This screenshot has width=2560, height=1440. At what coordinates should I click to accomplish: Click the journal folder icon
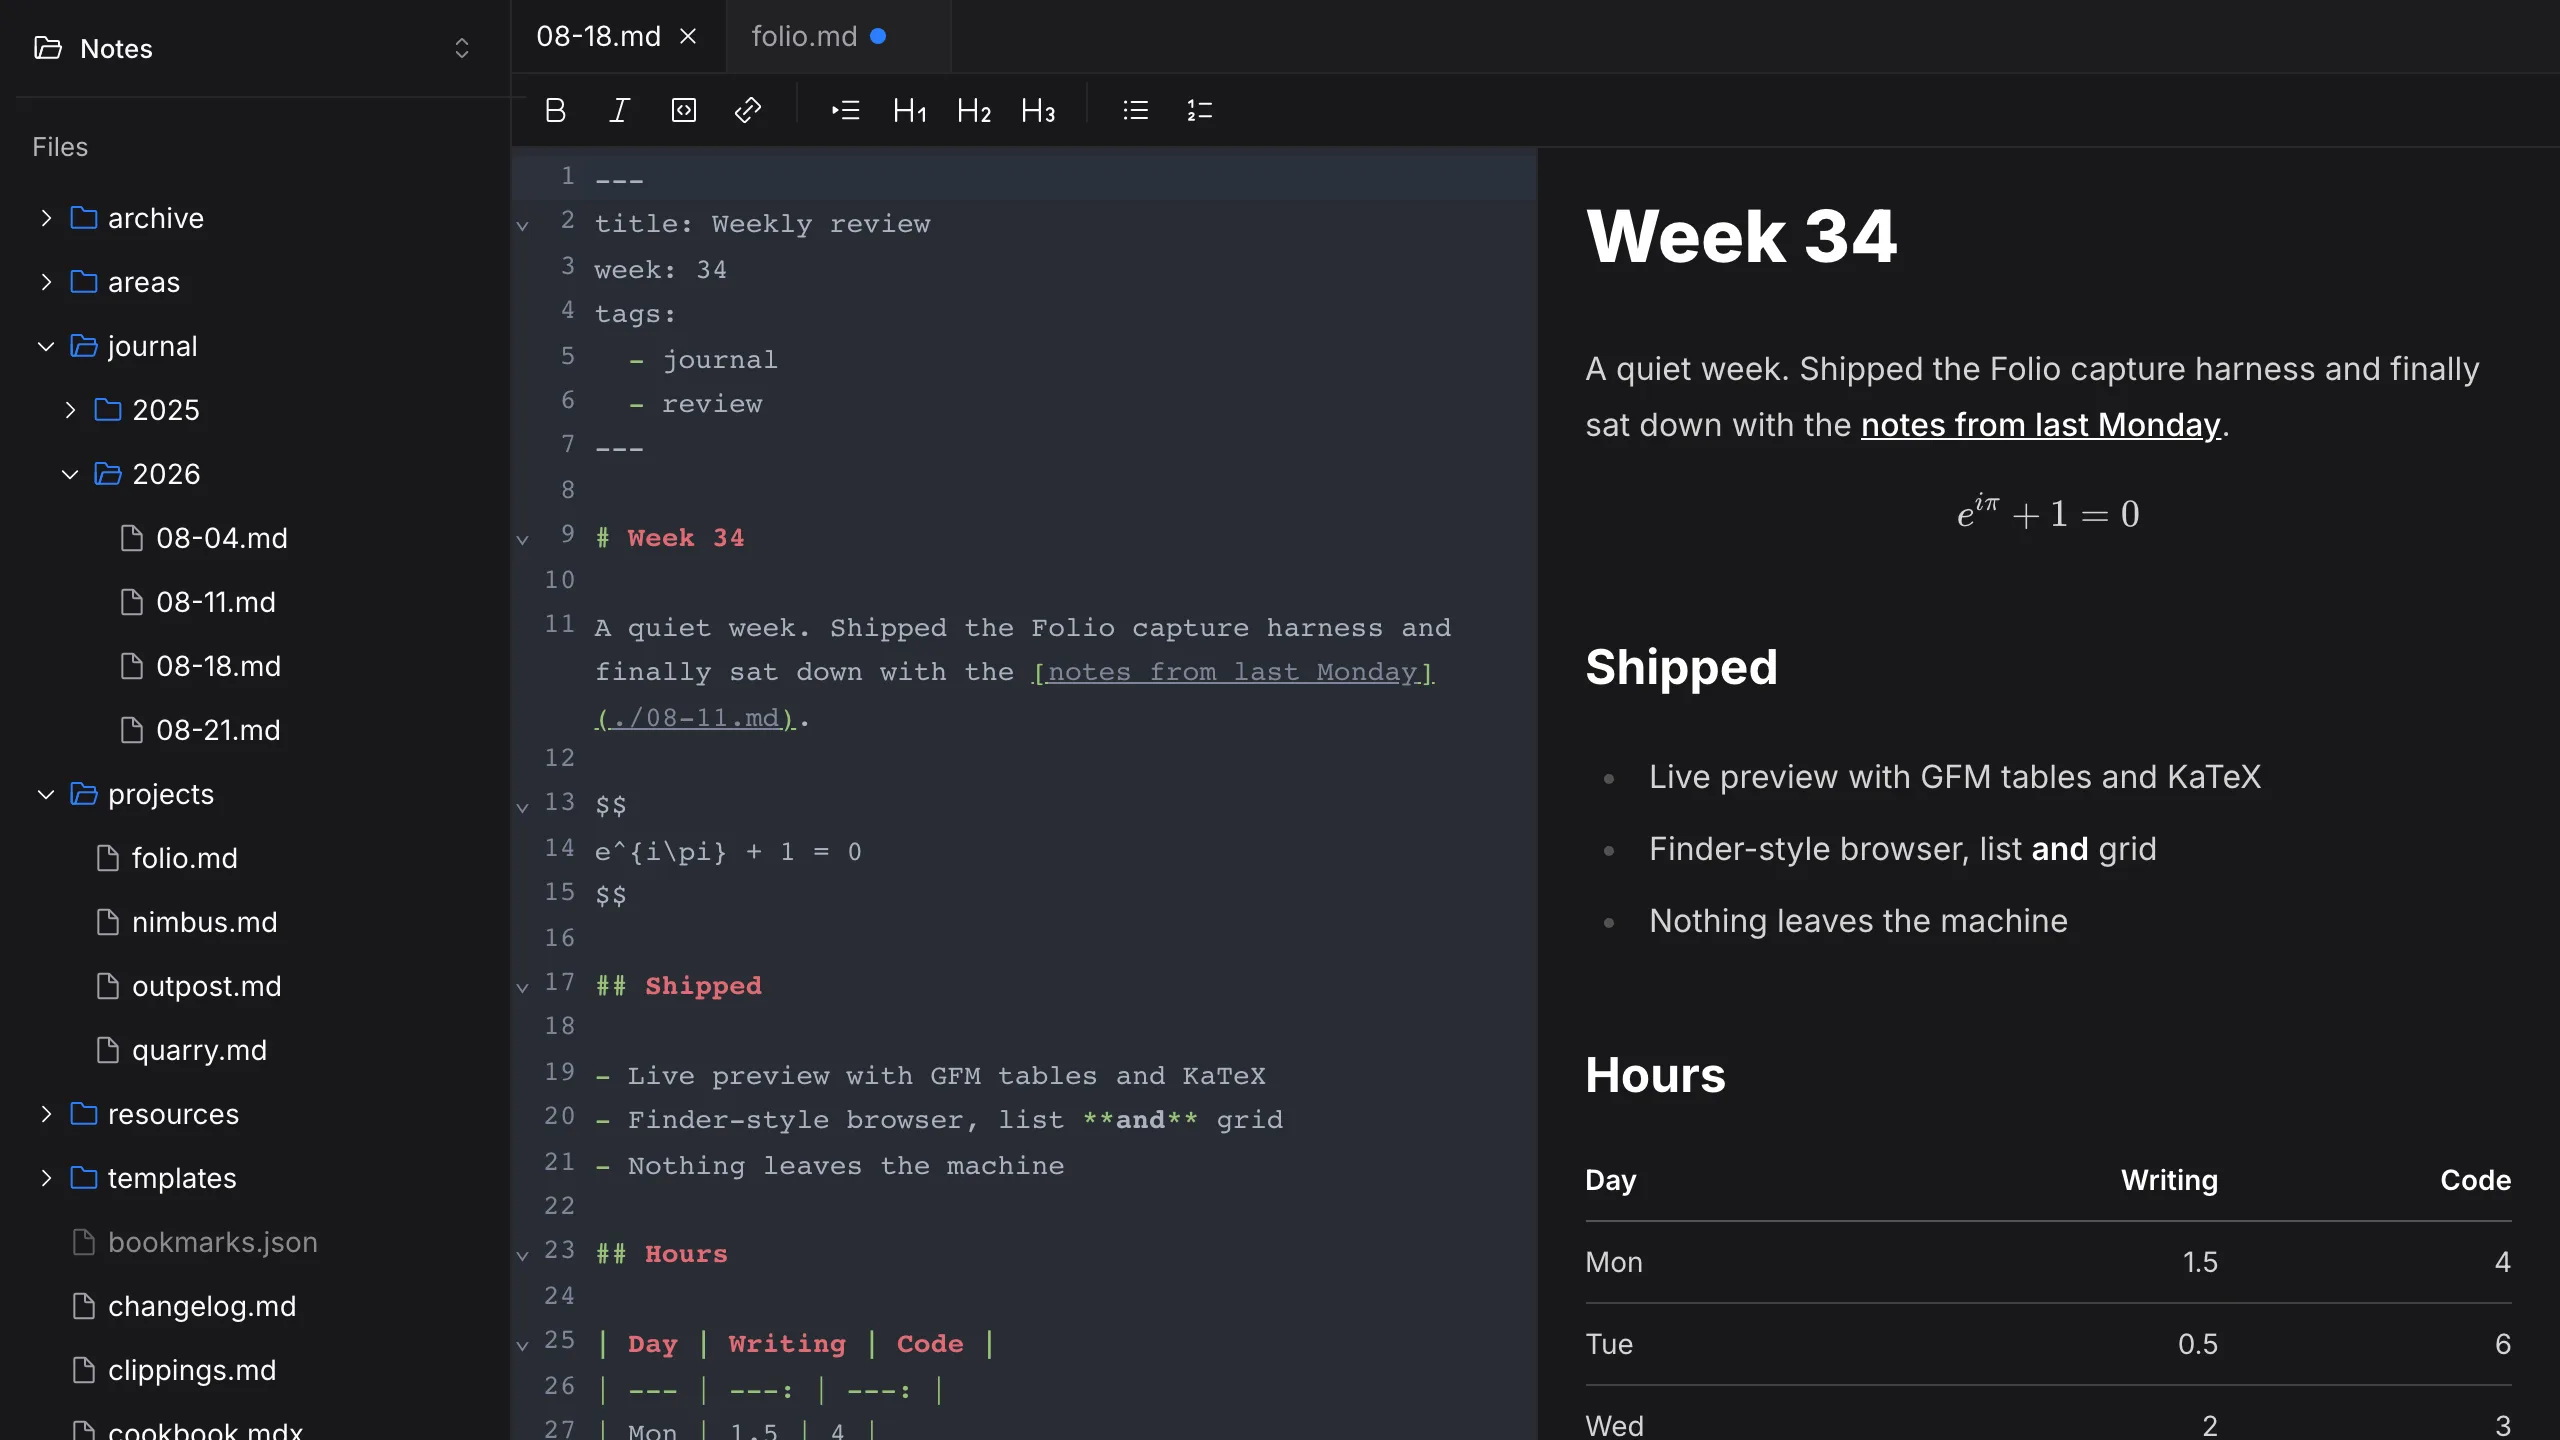84,346
